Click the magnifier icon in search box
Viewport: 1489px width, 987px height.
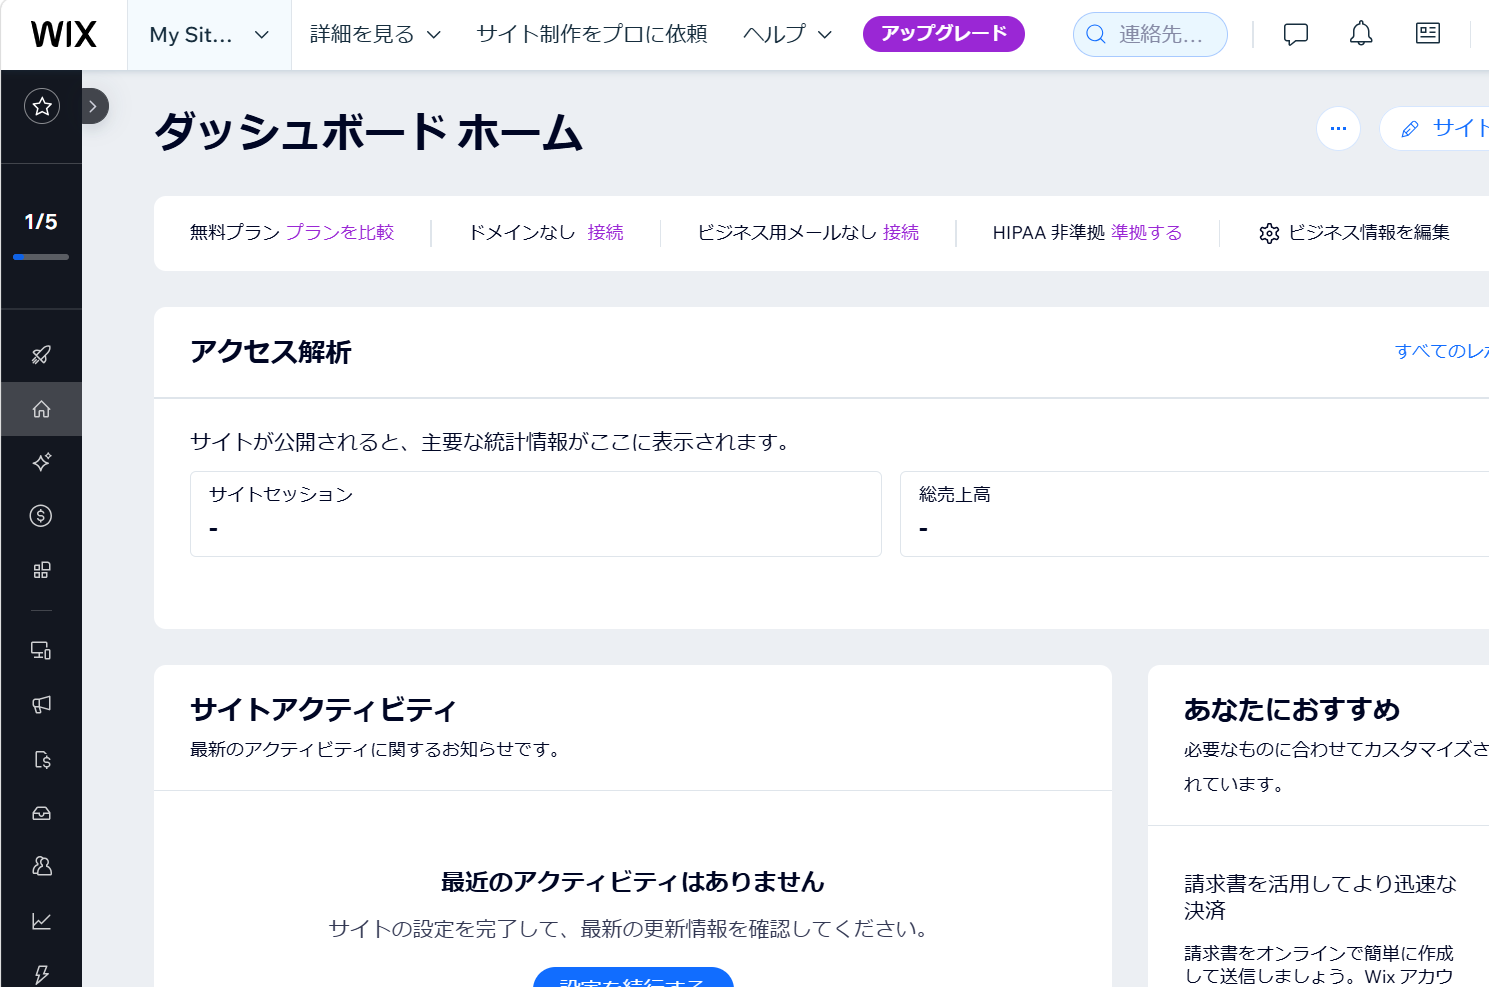(1096, 35)
